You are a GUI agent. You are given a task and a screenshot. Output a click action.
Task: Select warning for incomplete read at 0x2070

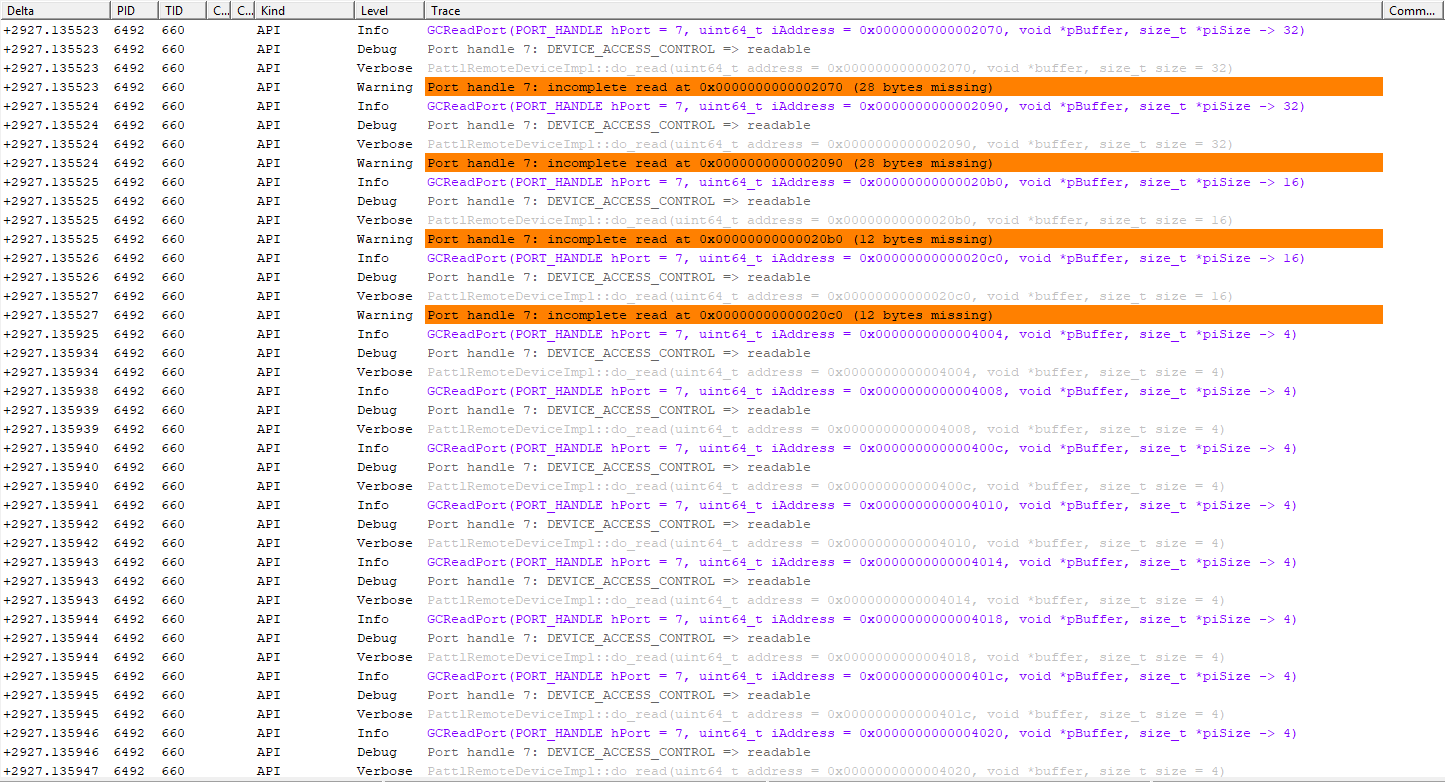point(709,87)
